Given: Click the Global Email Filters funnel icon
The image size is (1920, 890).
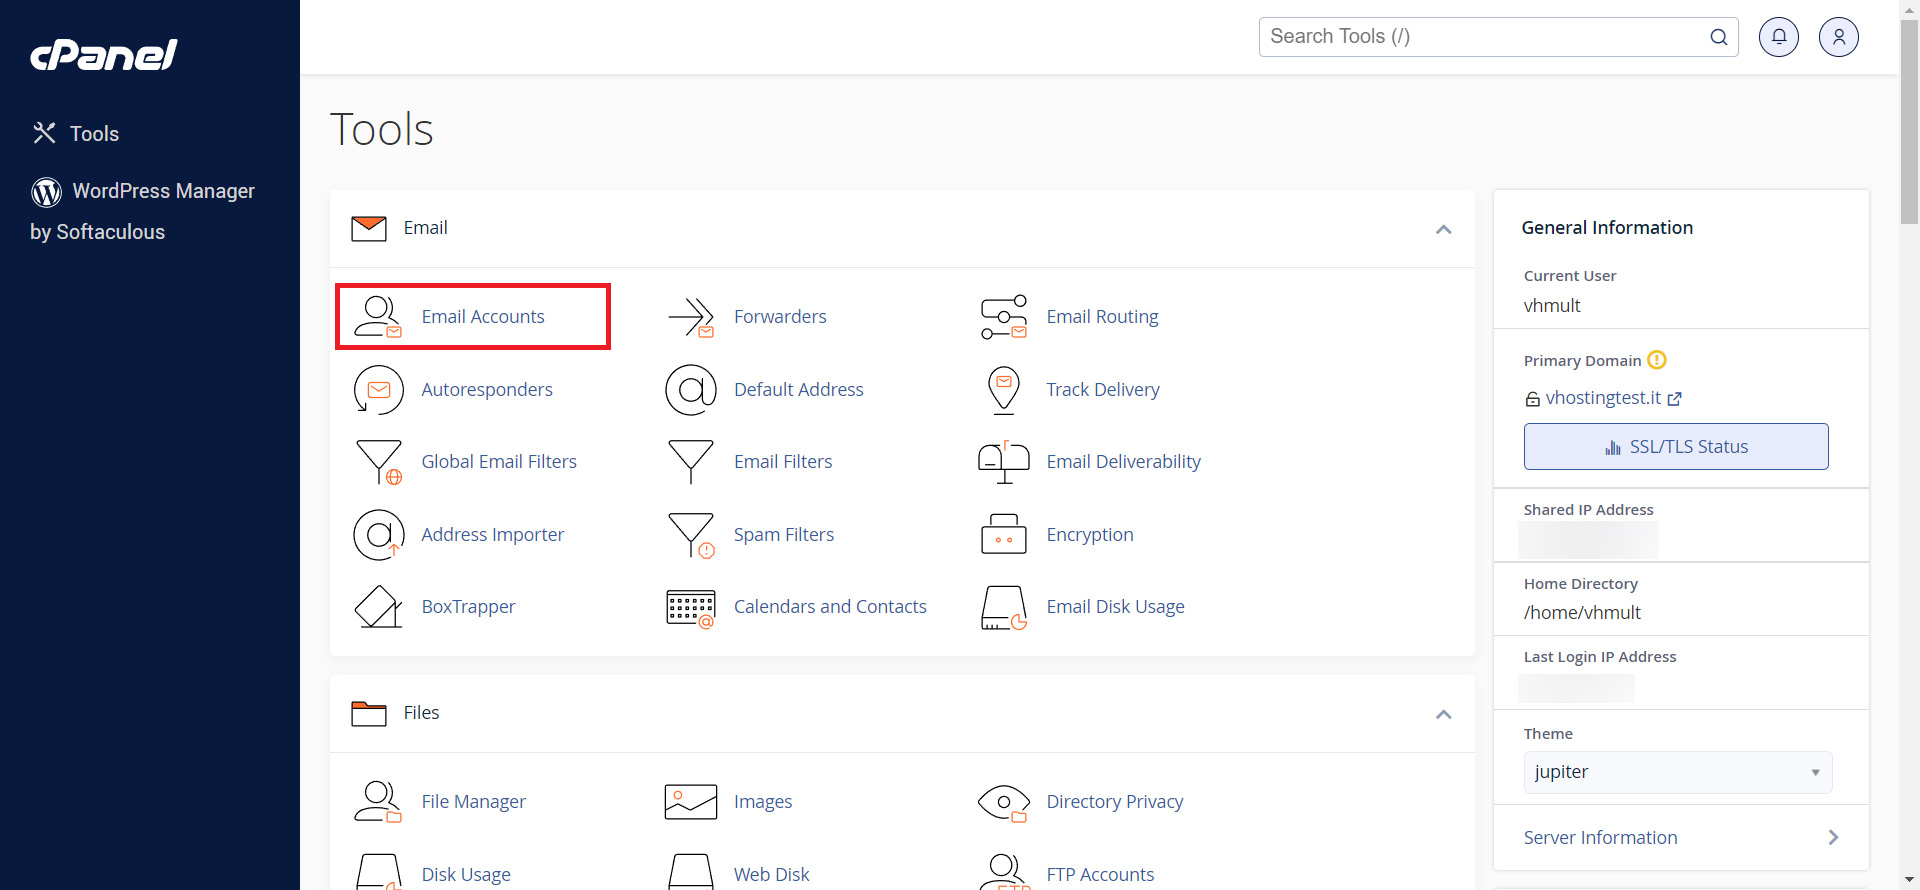Looking at the screenshot, I should coord(379,462).
